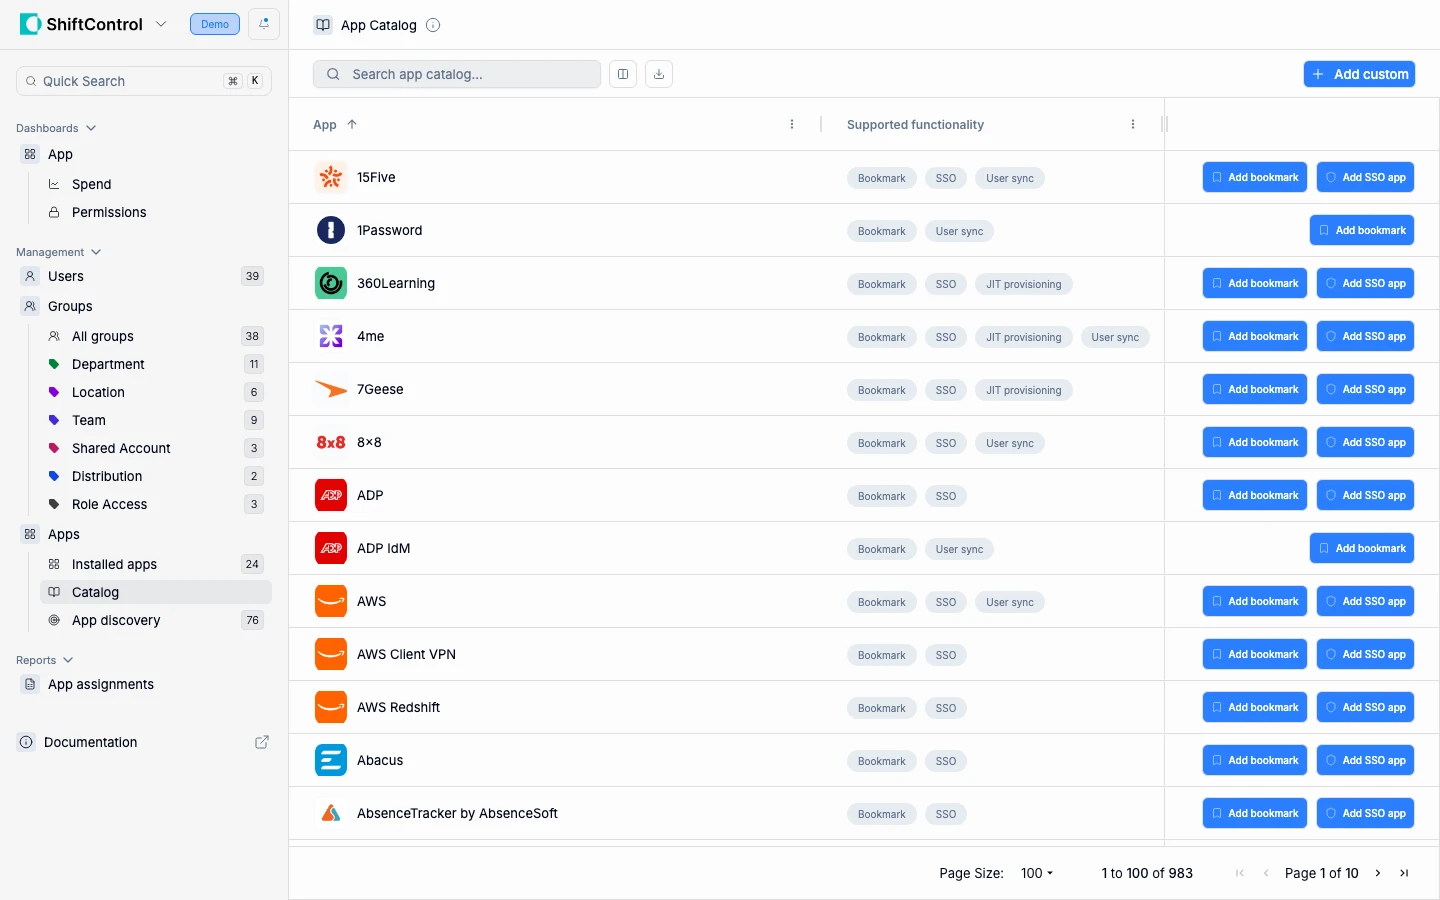
Task: Open notifications via the bell icon
Action: coord(262,23)
